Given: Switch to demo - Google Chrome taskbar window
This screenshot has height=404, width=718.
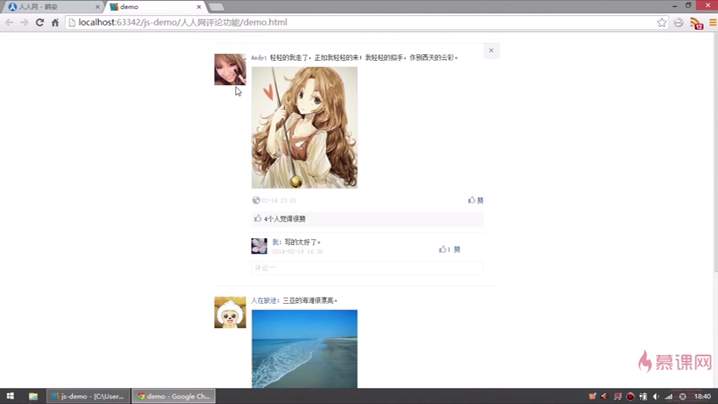Looking at the screenshot, I should [x=174, y=396].
